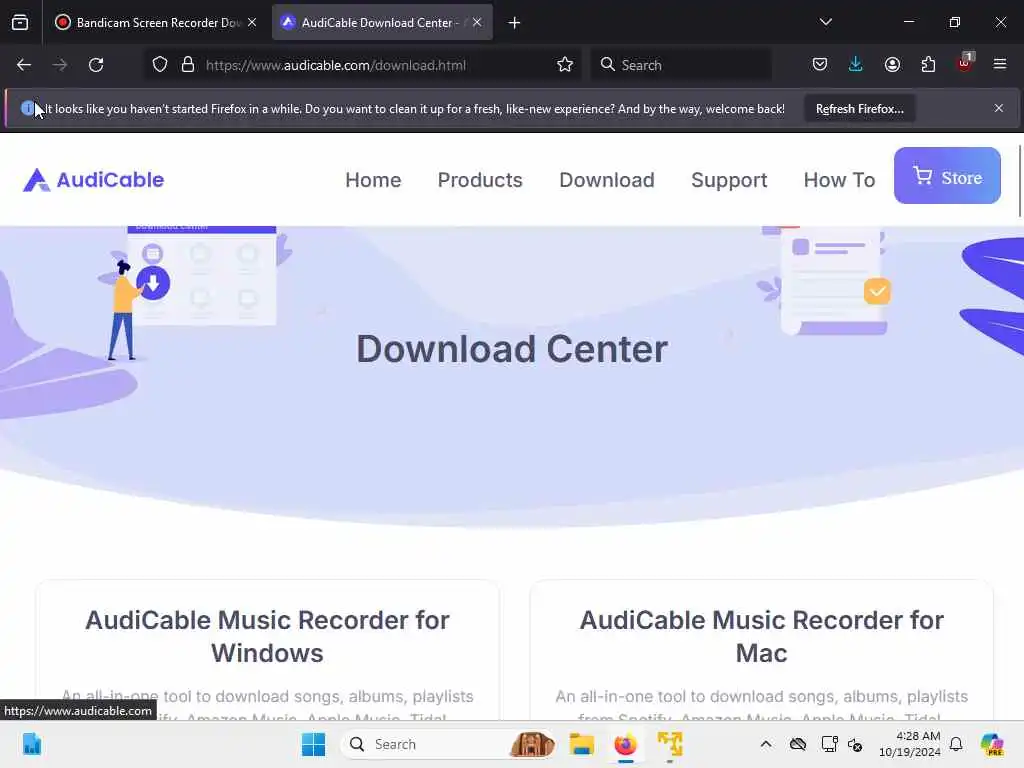Open Save to Pocket icon
The width and height of the screenshot is (1024, 768).
(820, 65)
